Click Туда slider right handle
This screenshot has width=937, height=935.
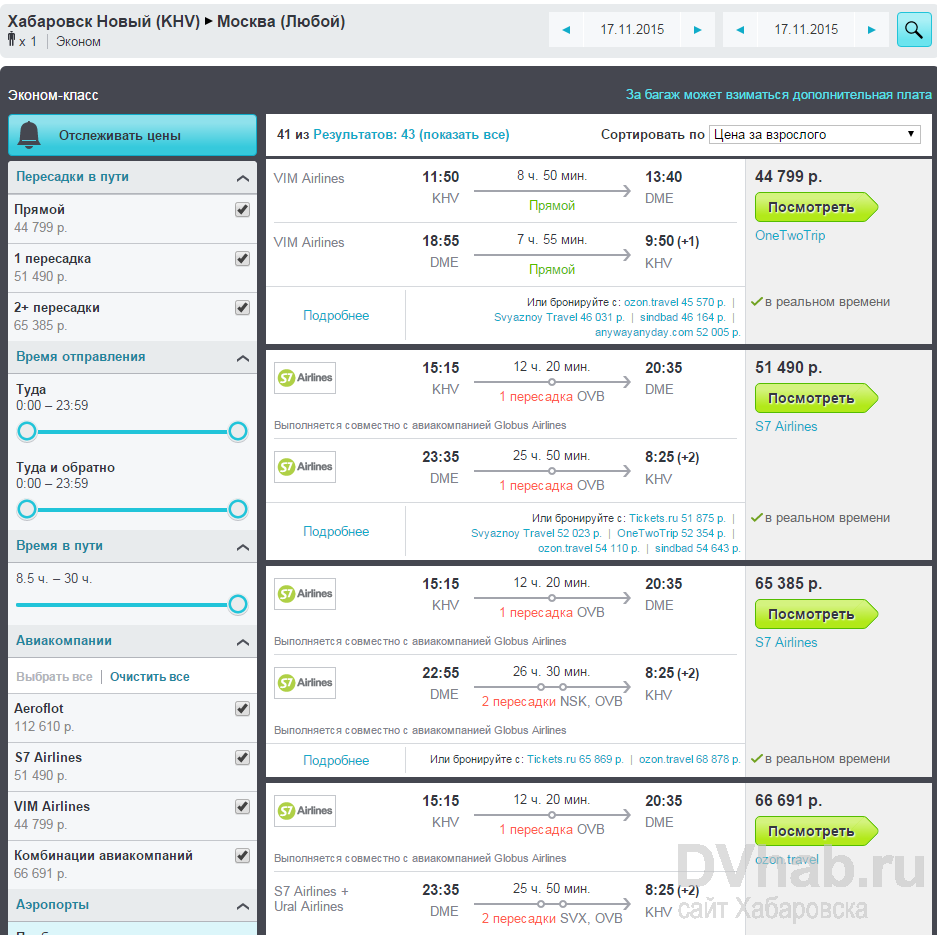click(x=238, y=431)
